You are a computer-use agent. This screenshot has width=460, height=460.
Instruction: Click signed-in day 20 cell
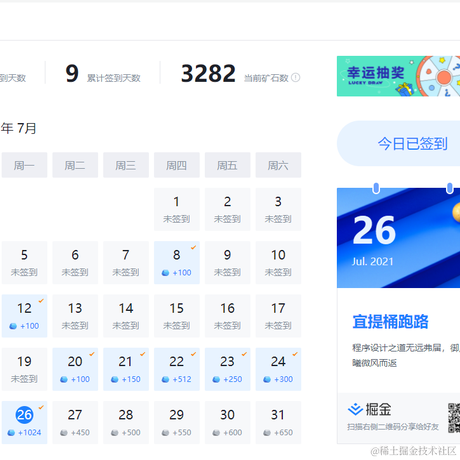[x=75, y=369]
